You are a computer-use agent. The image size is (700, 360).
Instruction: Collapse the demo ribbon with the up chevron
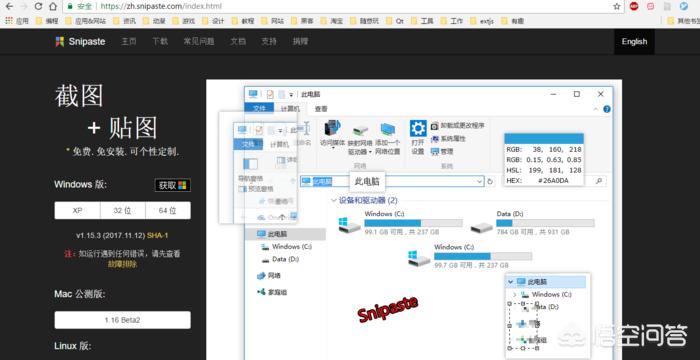click(x=596, y=109)
